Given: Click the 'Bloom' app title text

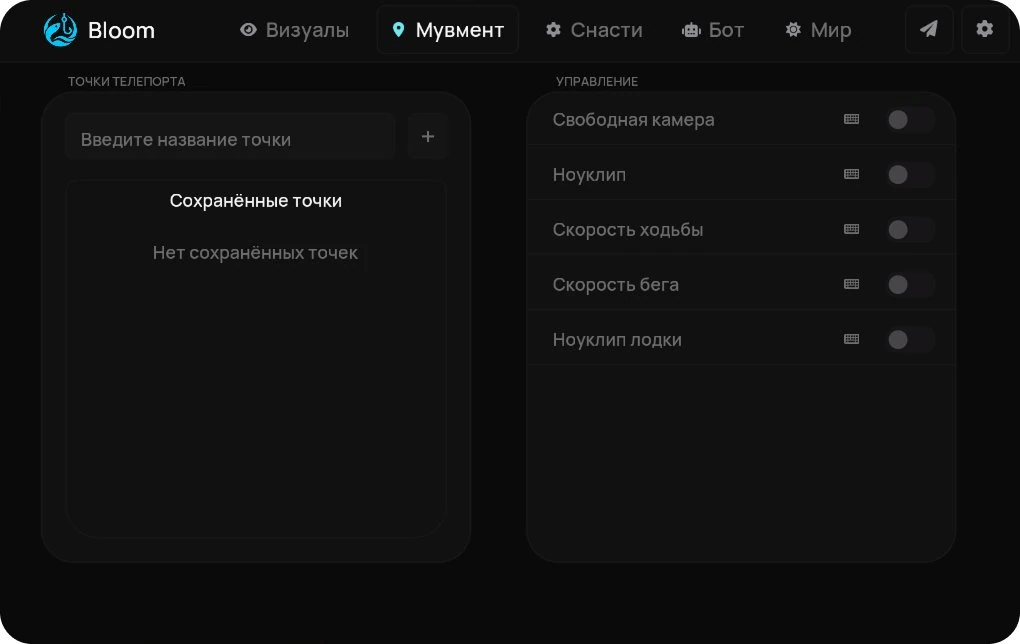Looking at the screenshot, I should tap(121, 31).
